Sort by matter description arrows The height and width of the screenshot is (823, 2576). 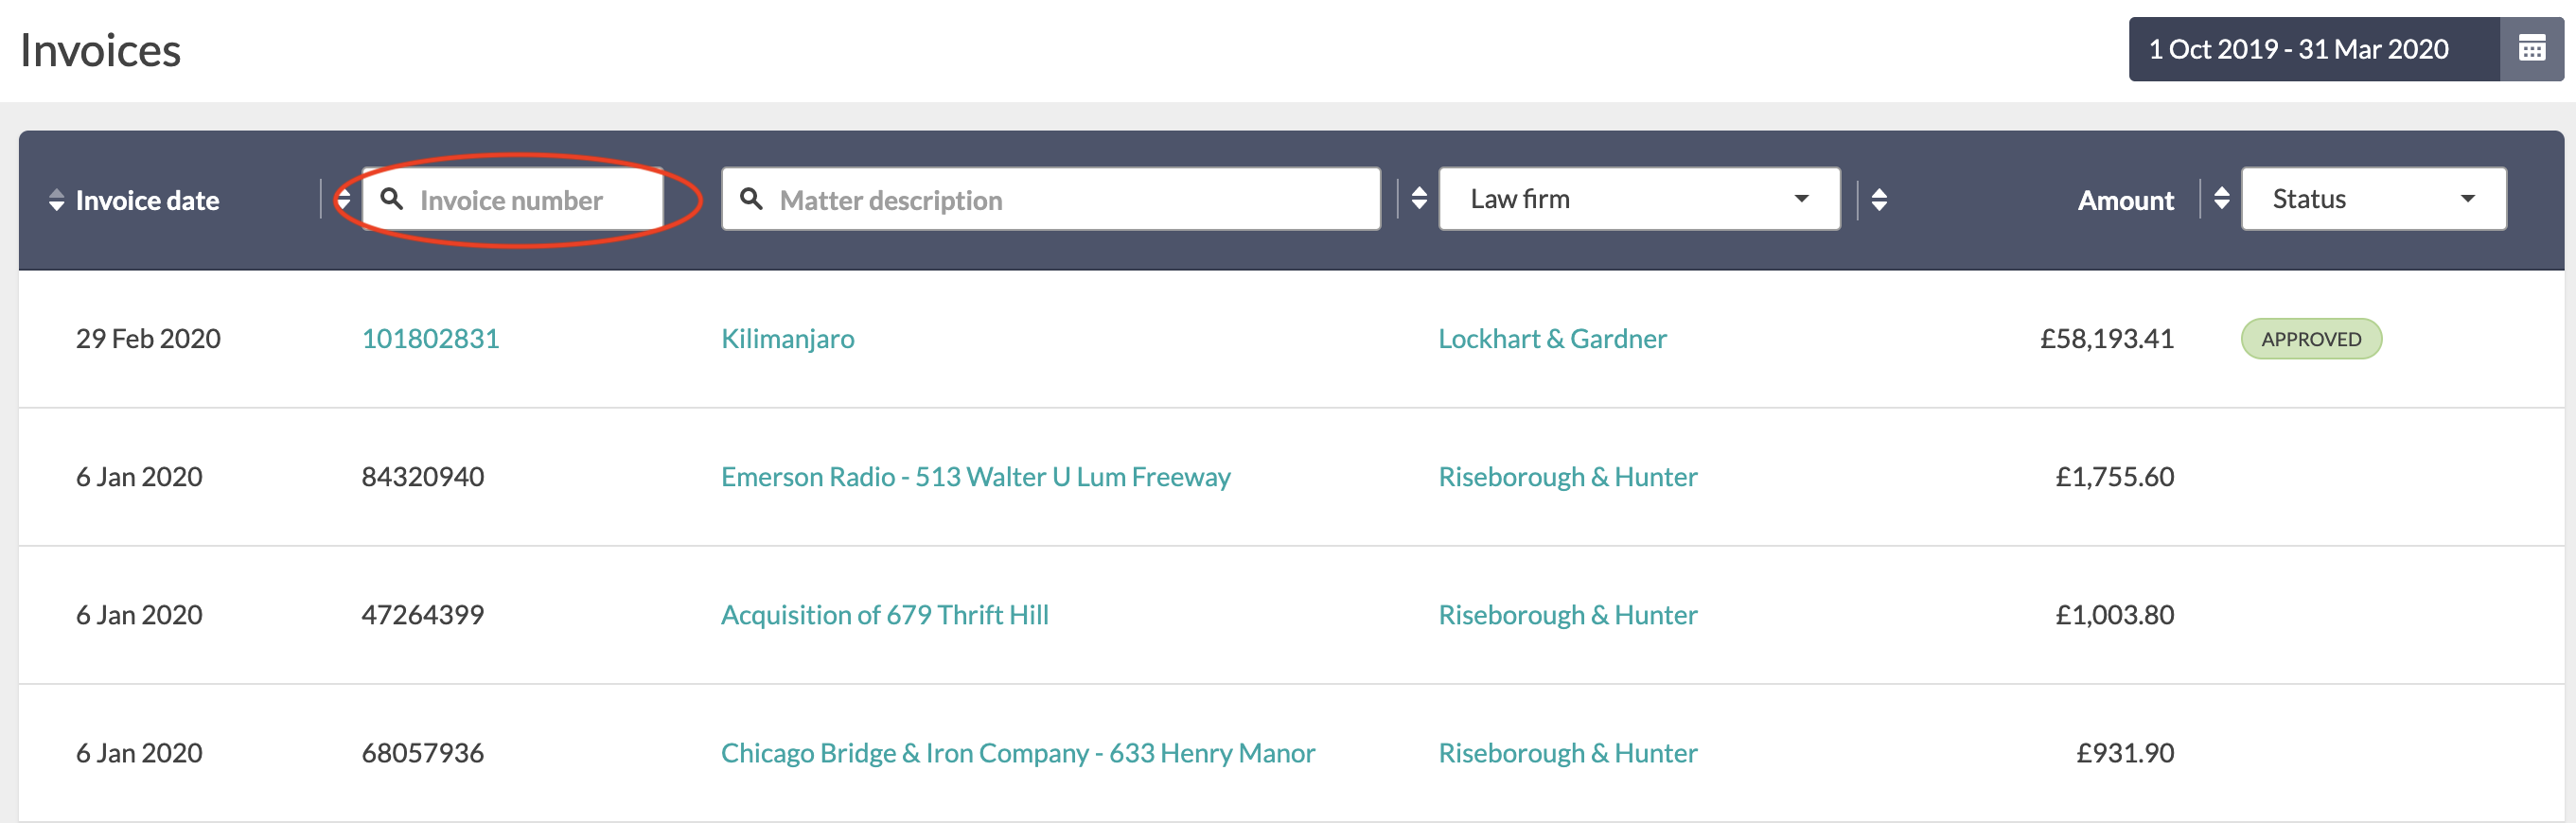click(x=1418, y=199)
